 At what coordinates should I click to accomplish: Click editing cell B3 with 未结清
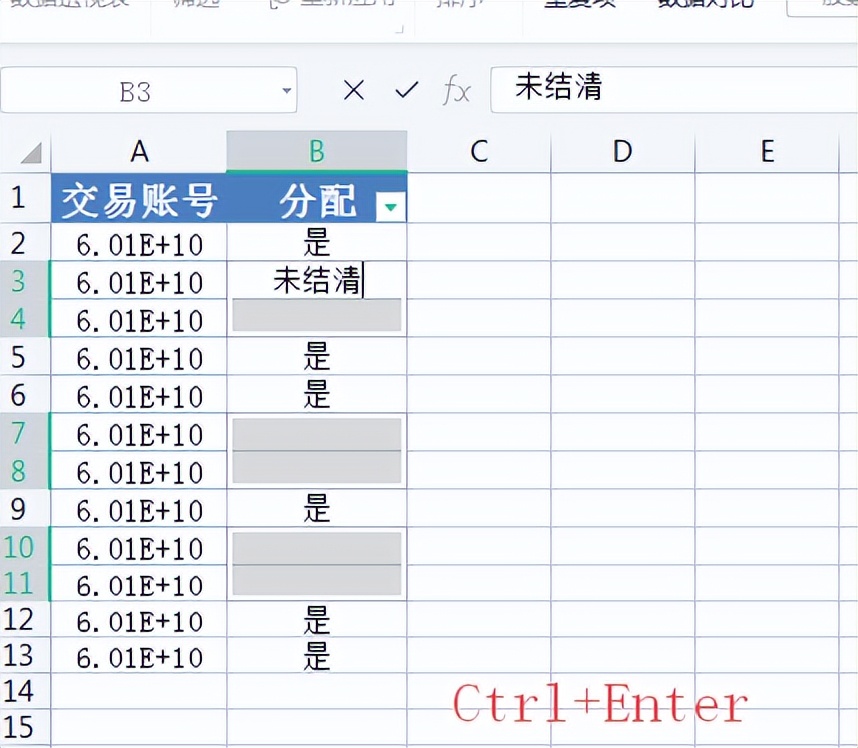point(317,280)
